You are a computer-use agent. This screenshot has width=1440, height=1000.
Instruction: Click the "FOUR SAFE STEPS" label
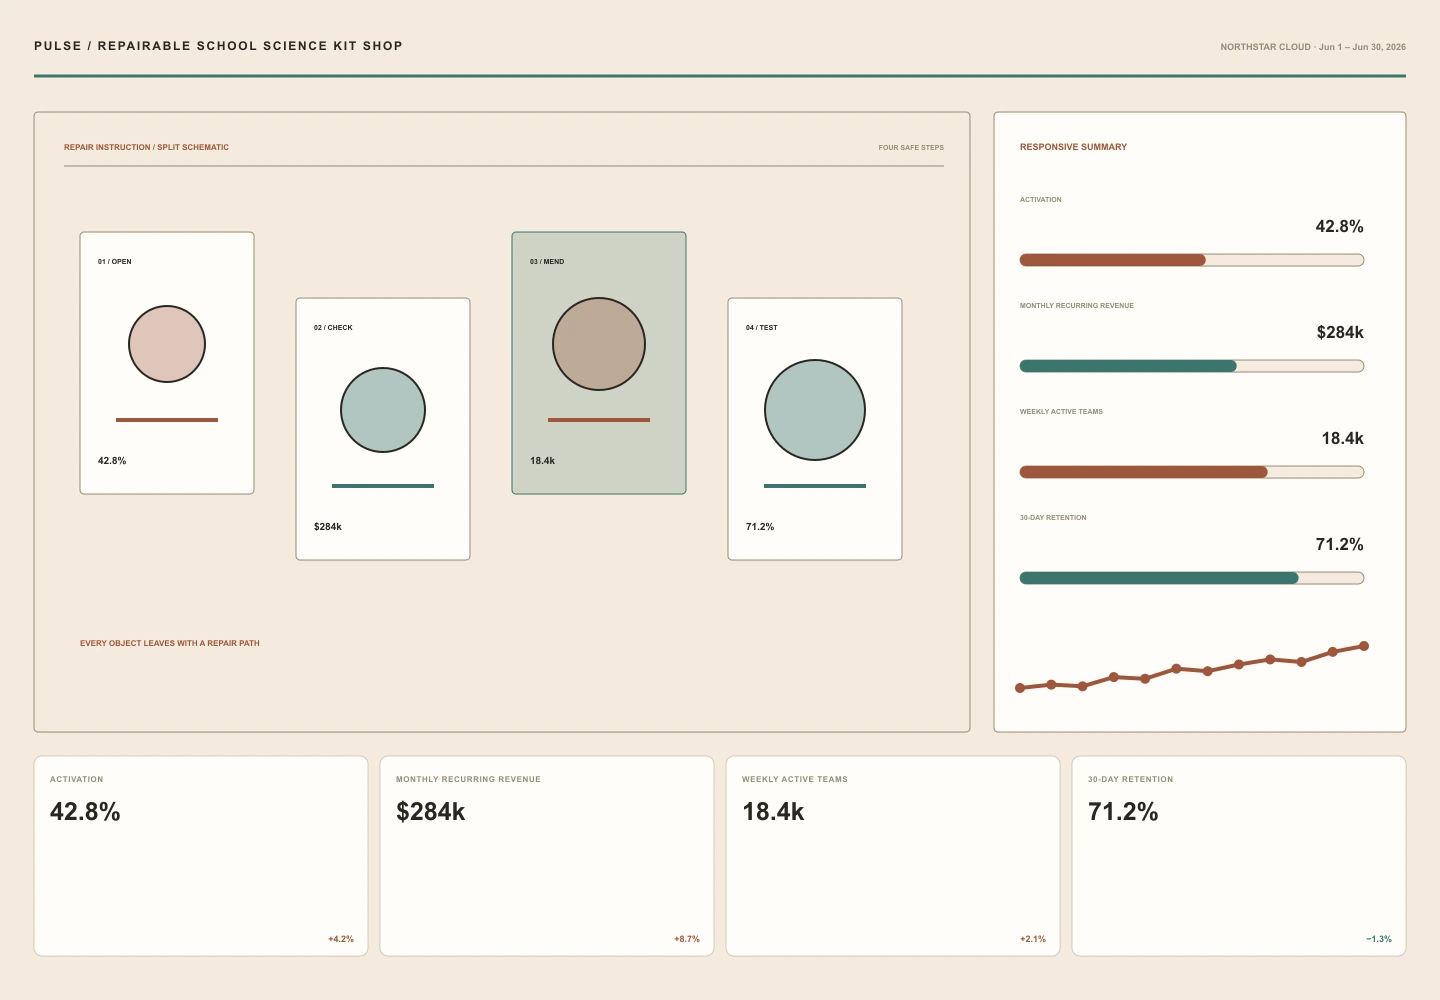(911, 147)
